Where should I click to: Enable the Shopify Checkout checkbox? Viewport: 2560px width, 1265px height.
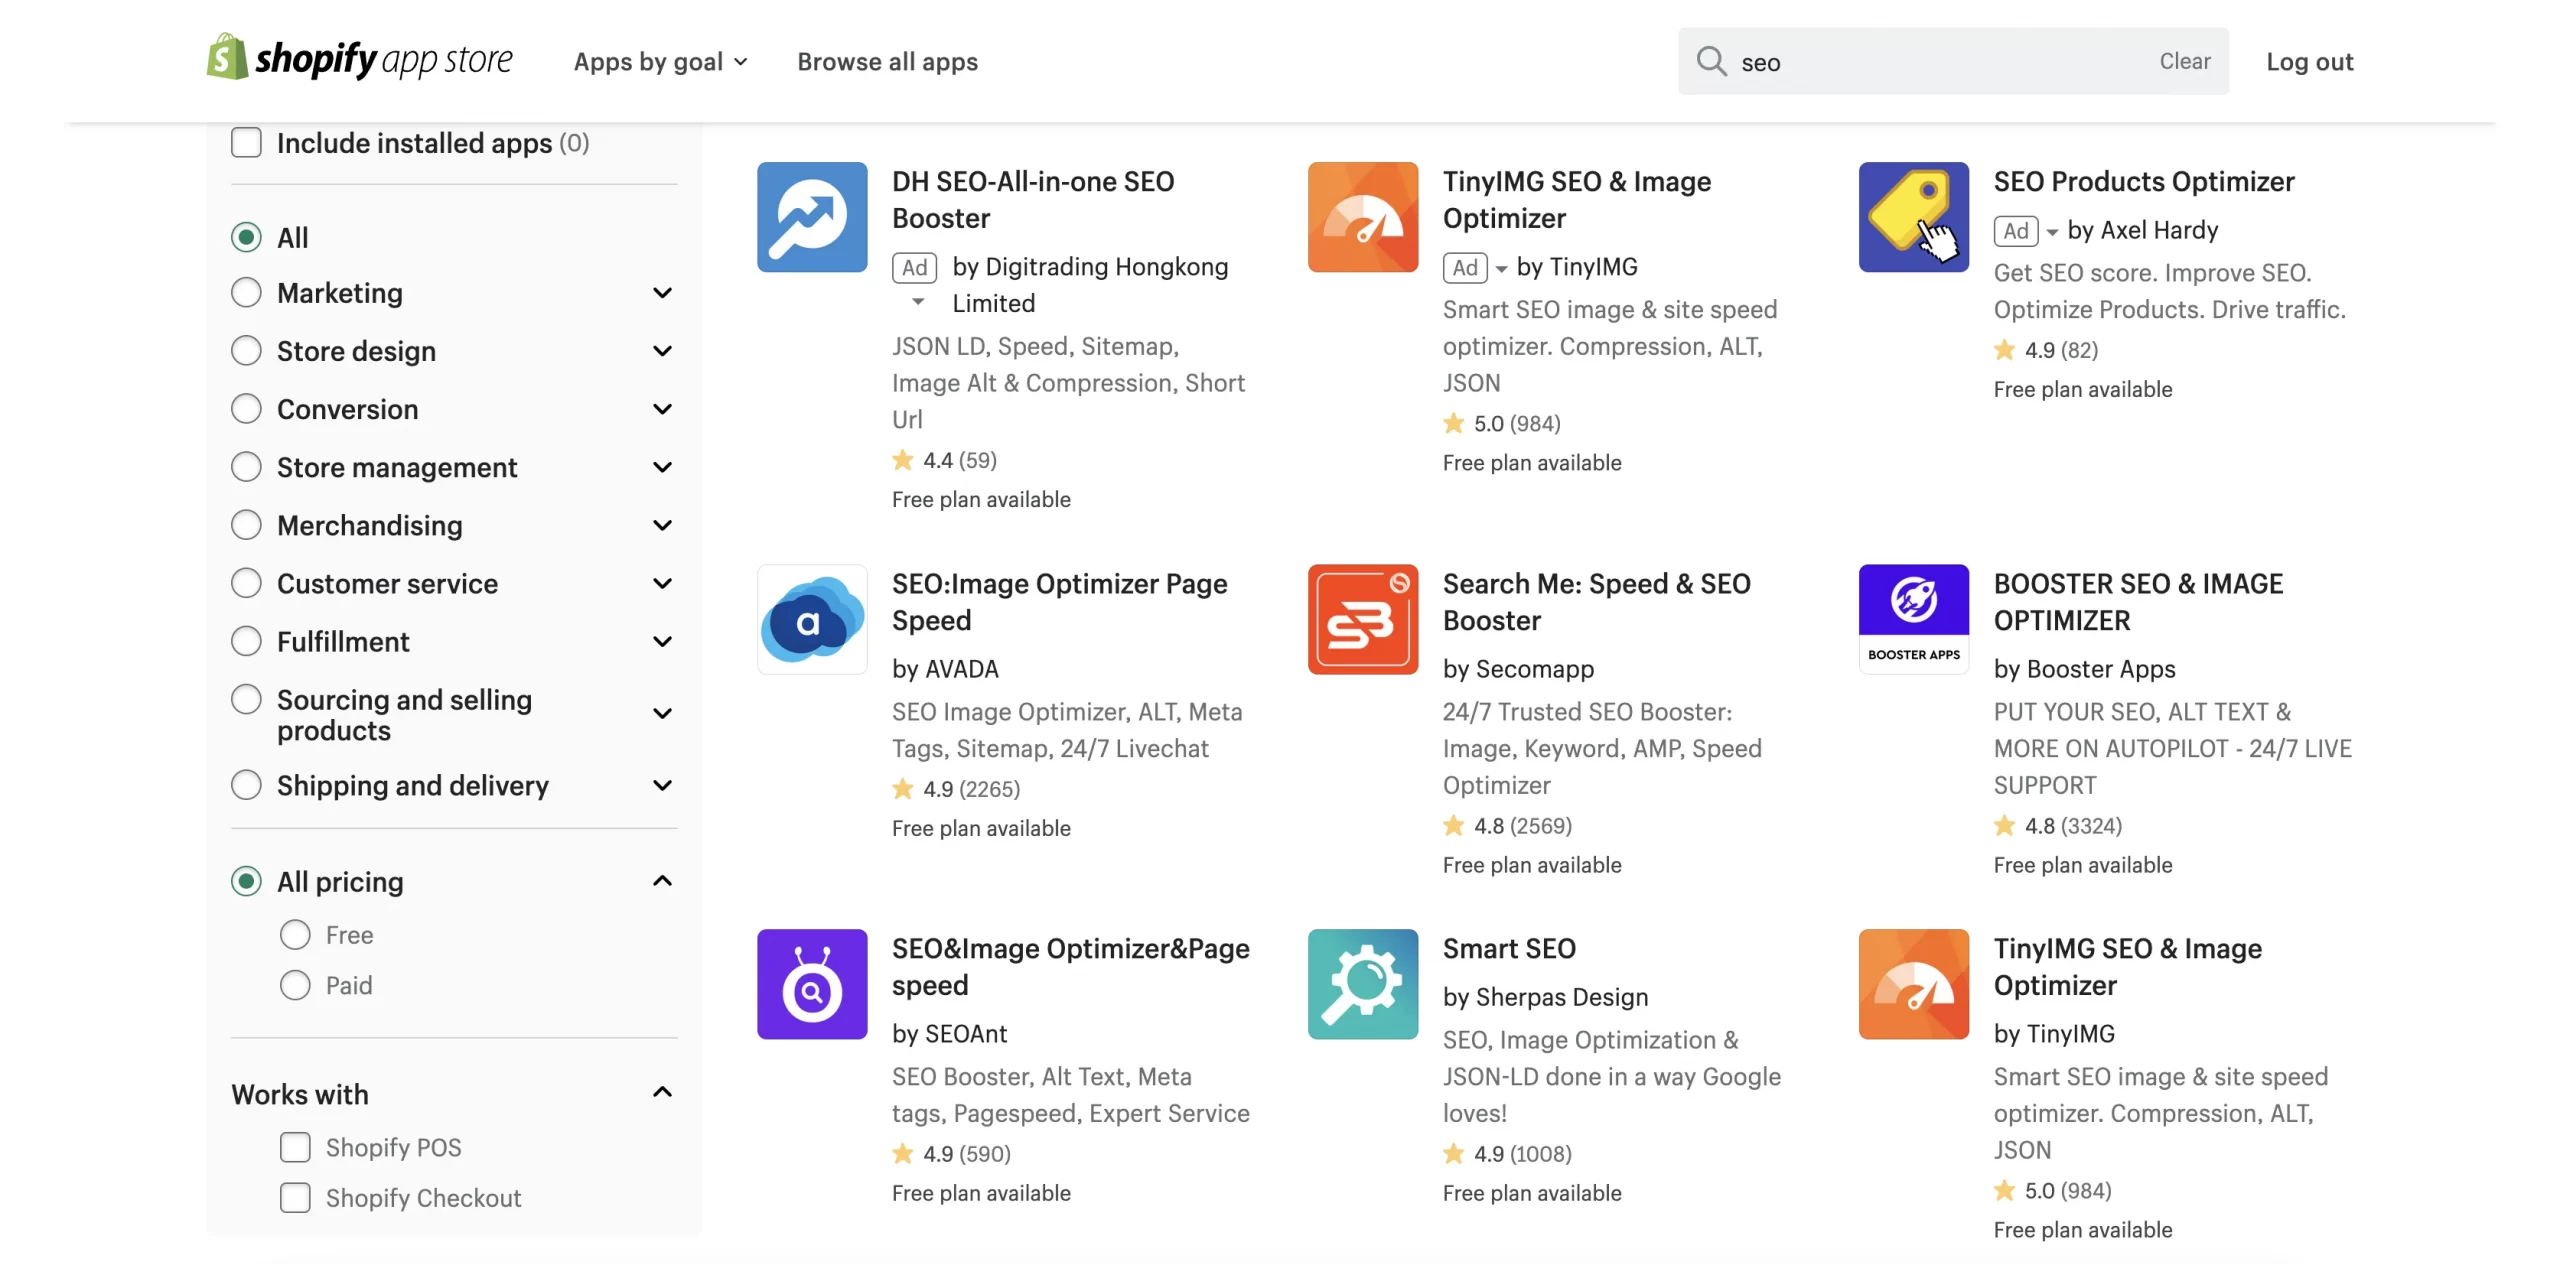(x=295, y=1197)
